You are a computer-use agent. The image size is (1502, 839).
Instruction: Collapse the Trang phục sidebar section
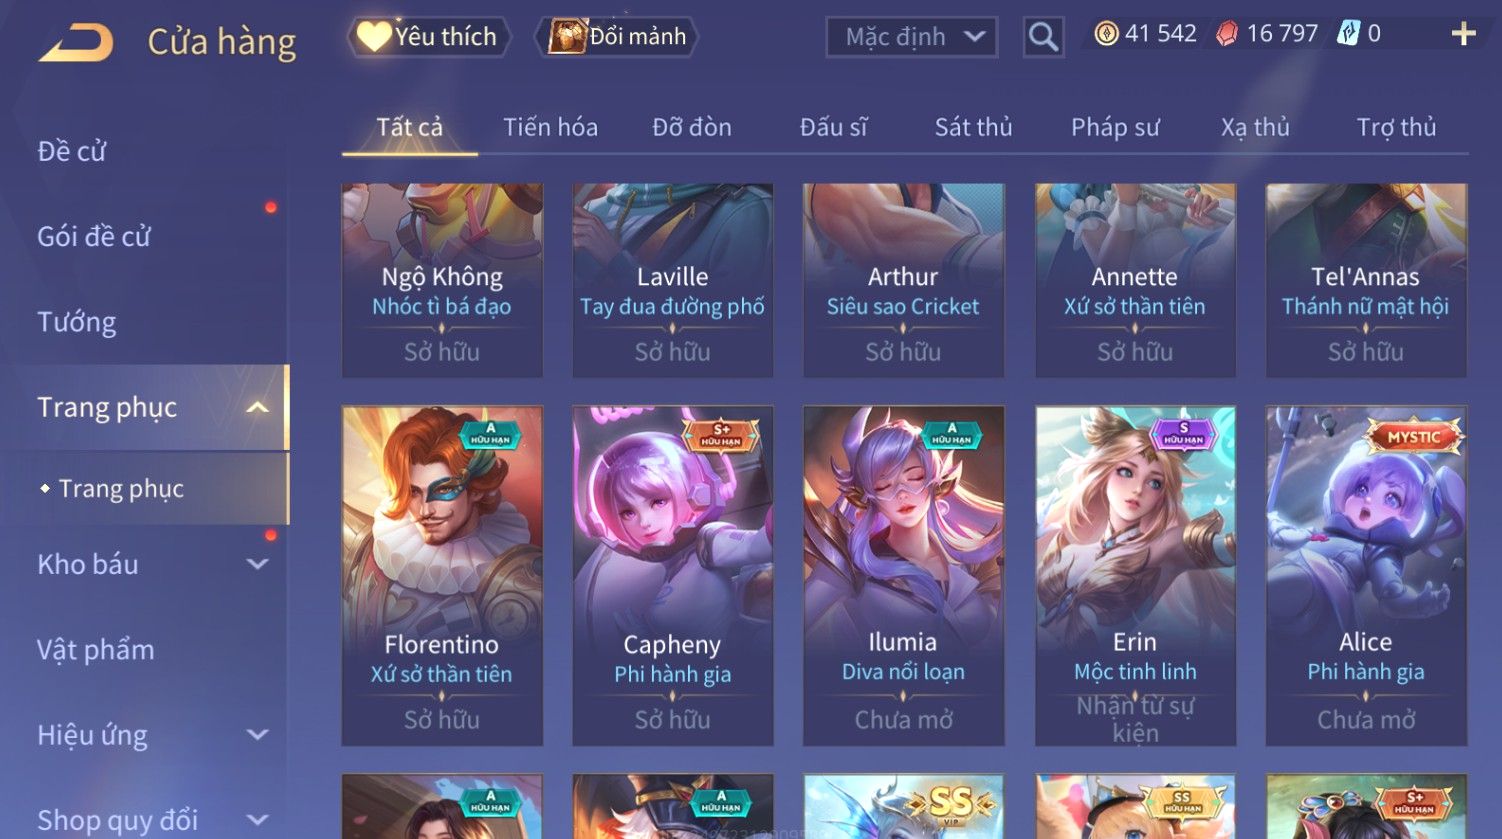point(257,407)
